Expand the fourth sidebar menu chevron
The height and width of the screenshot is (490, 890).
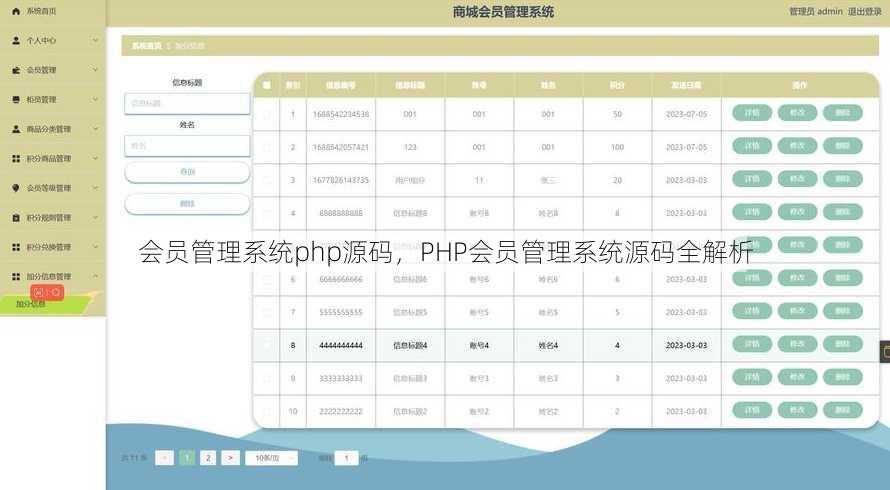(95, 99)
